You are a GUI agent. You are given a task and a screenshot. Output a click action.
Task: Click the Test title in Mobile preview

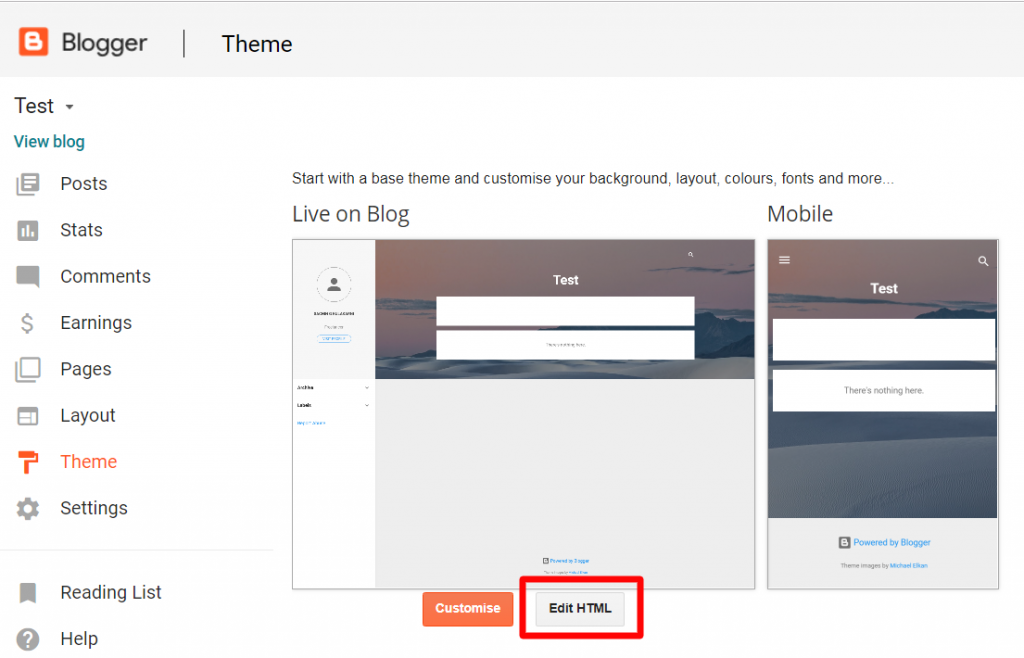pyautogui.click(x=884, y=289)
